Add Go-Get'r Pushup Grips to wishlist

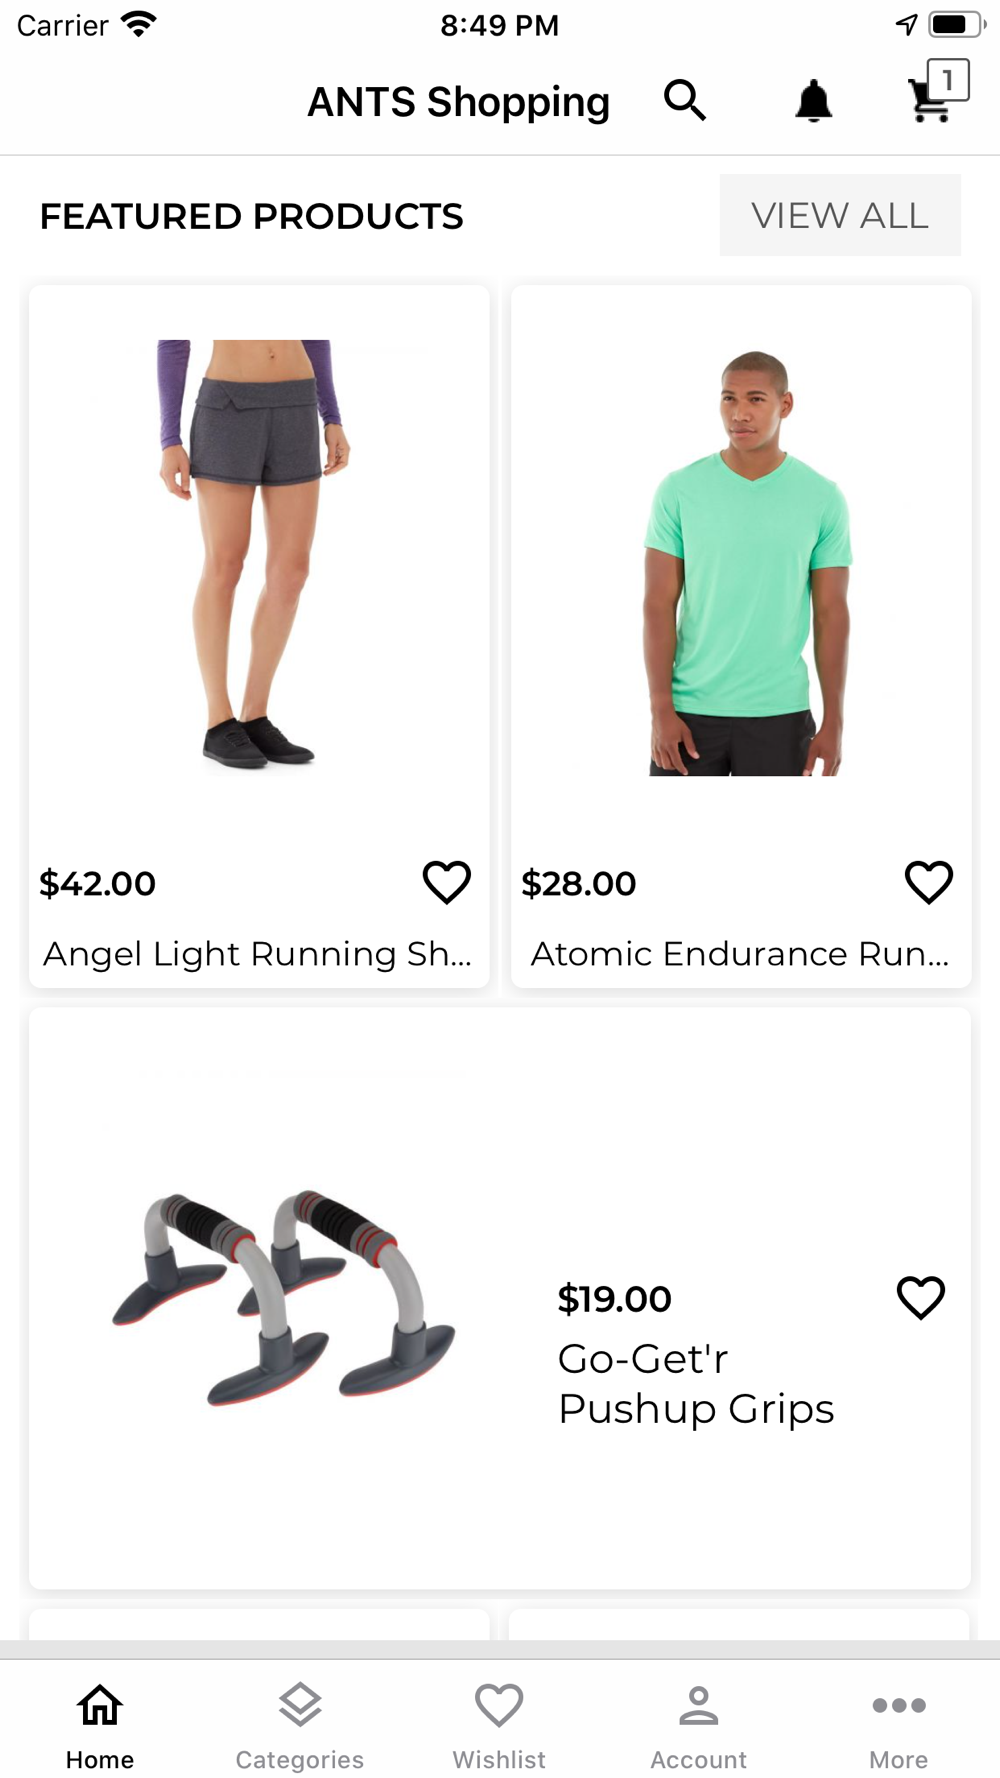tap(920, 1297)
